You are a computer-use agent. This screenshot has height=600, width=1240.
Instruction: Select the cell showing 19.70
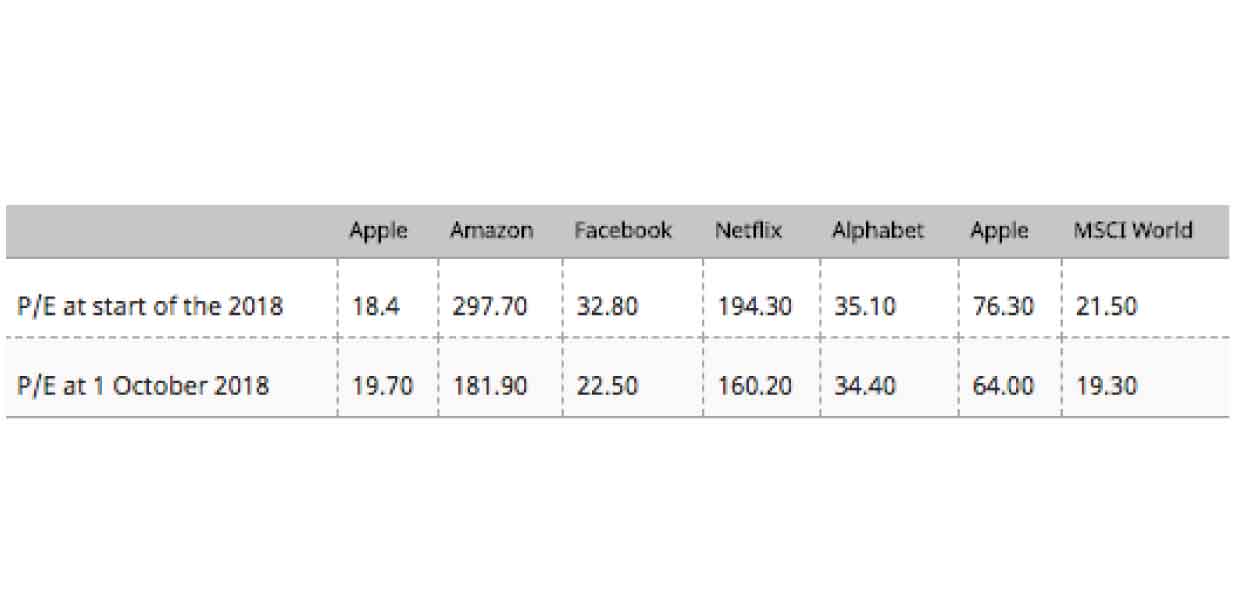pos(383,386)
